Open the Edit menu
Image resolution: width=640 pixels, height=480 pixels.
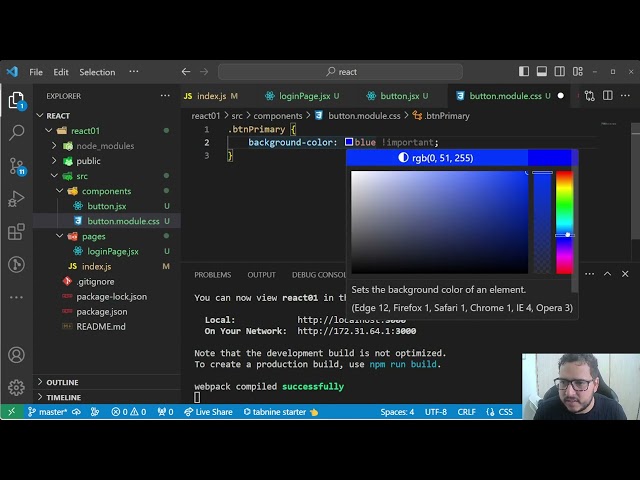coord(60,72)
